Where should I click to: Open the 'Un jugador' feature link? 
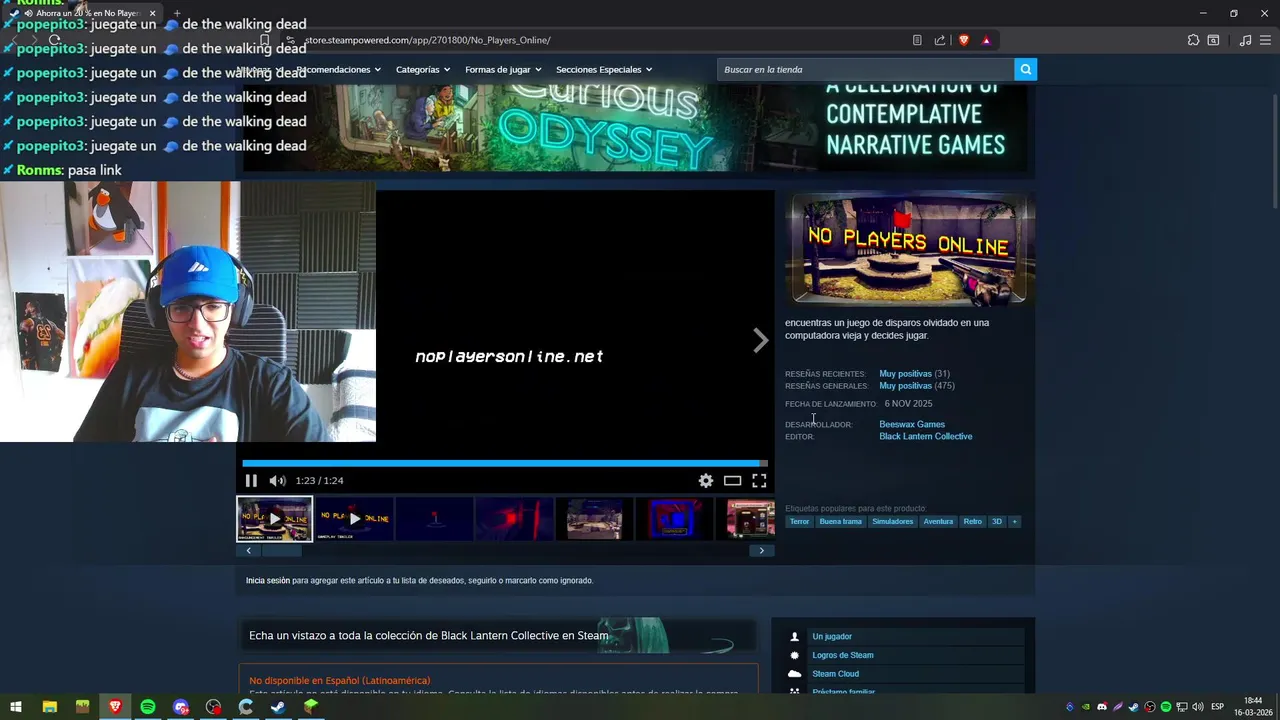pyautogui.click(x=832, y=636)
